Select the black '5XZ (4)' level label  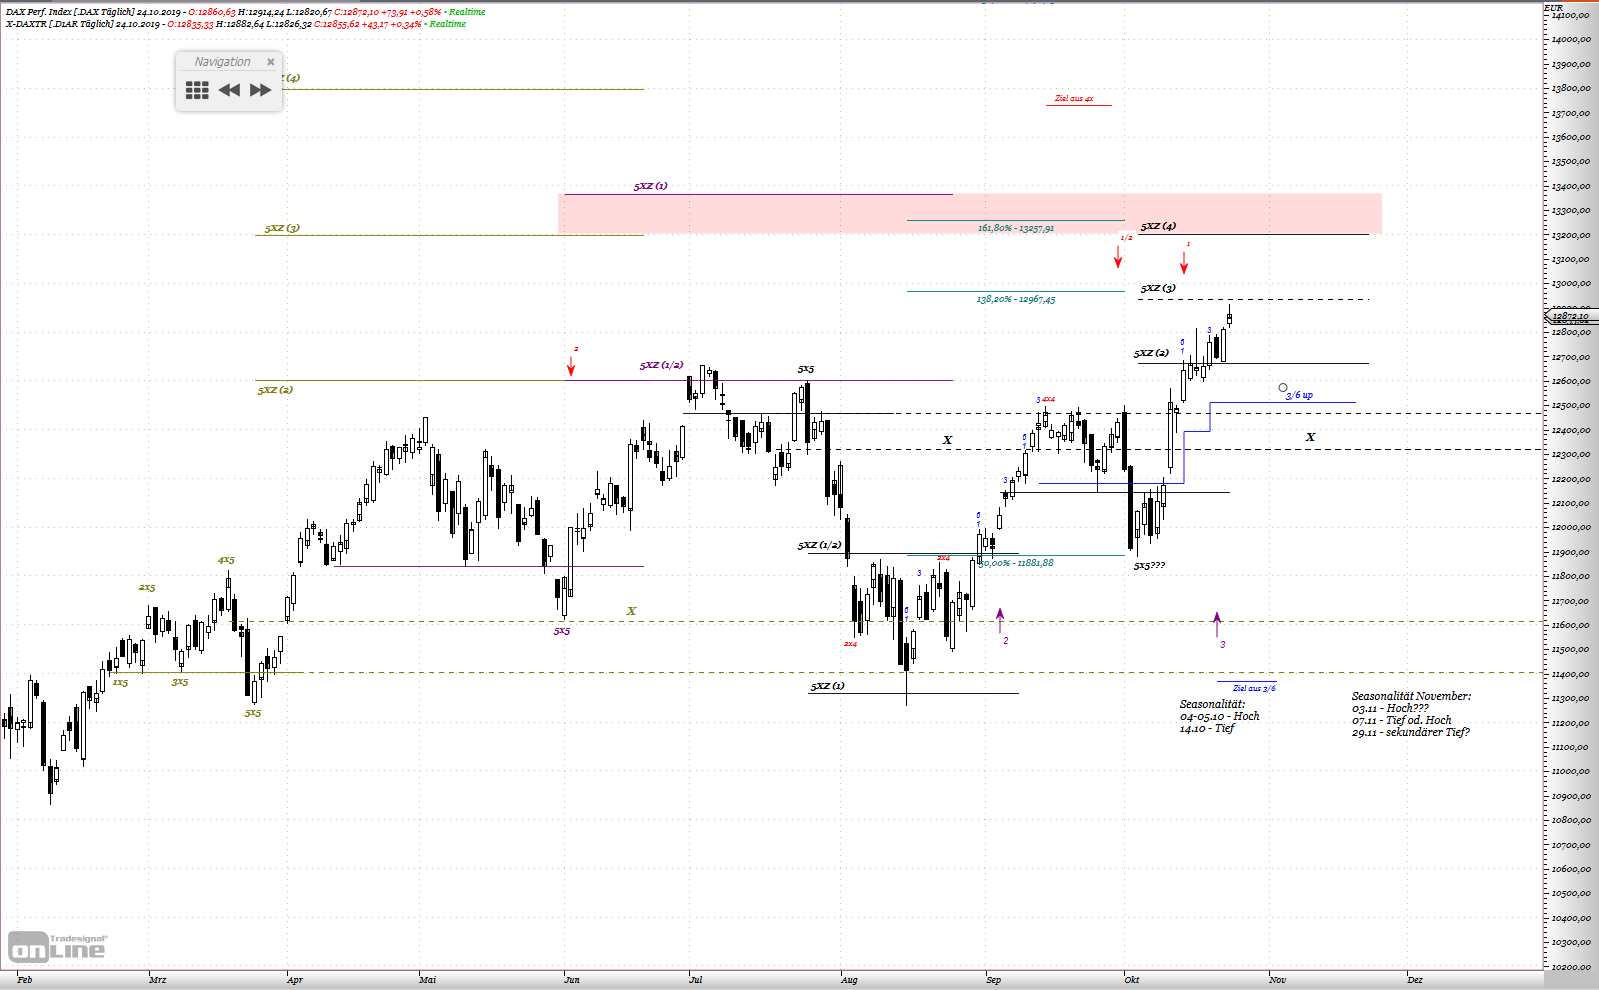coord(1158,226)
